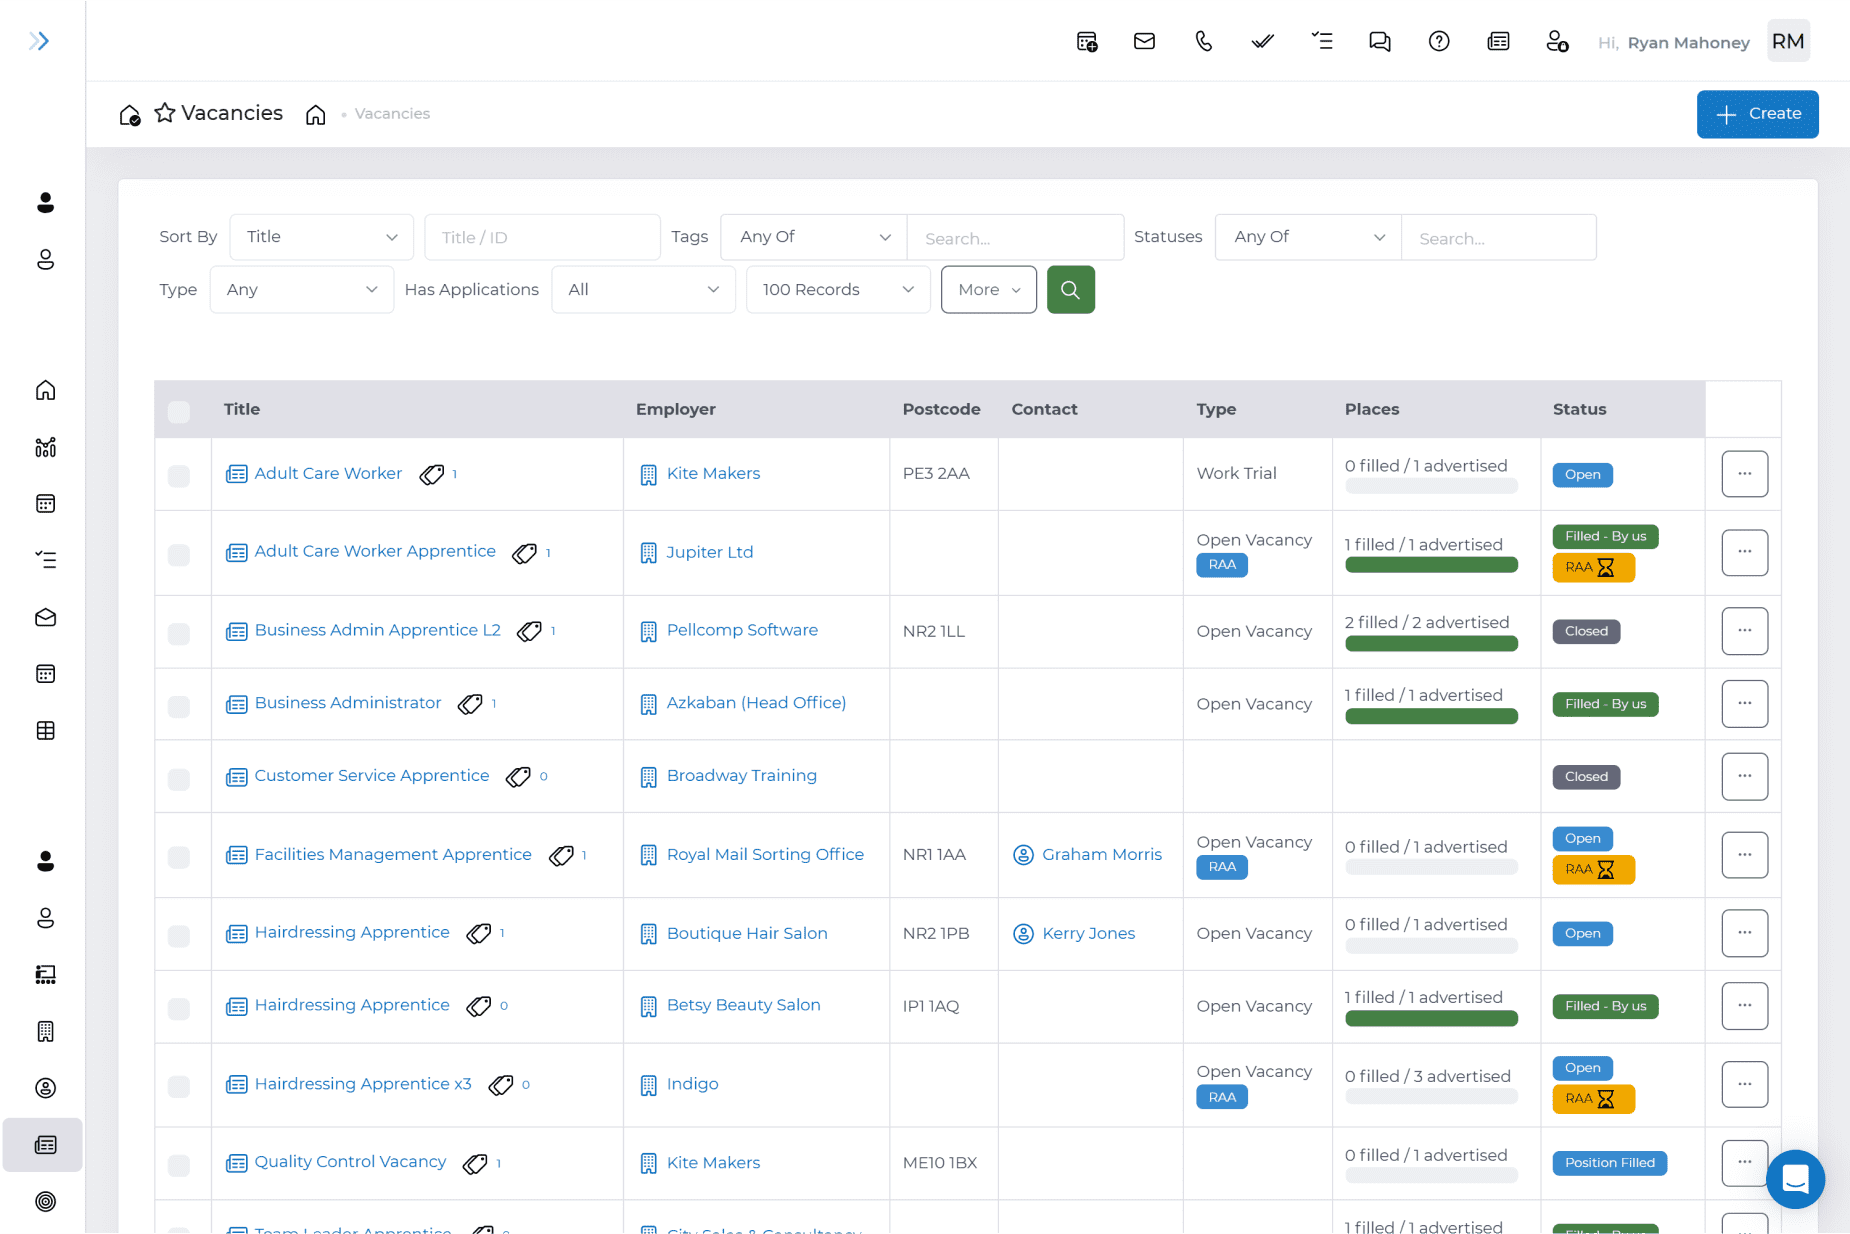
Task: Open the chat messages icon in header
Action: point(1379,41)
